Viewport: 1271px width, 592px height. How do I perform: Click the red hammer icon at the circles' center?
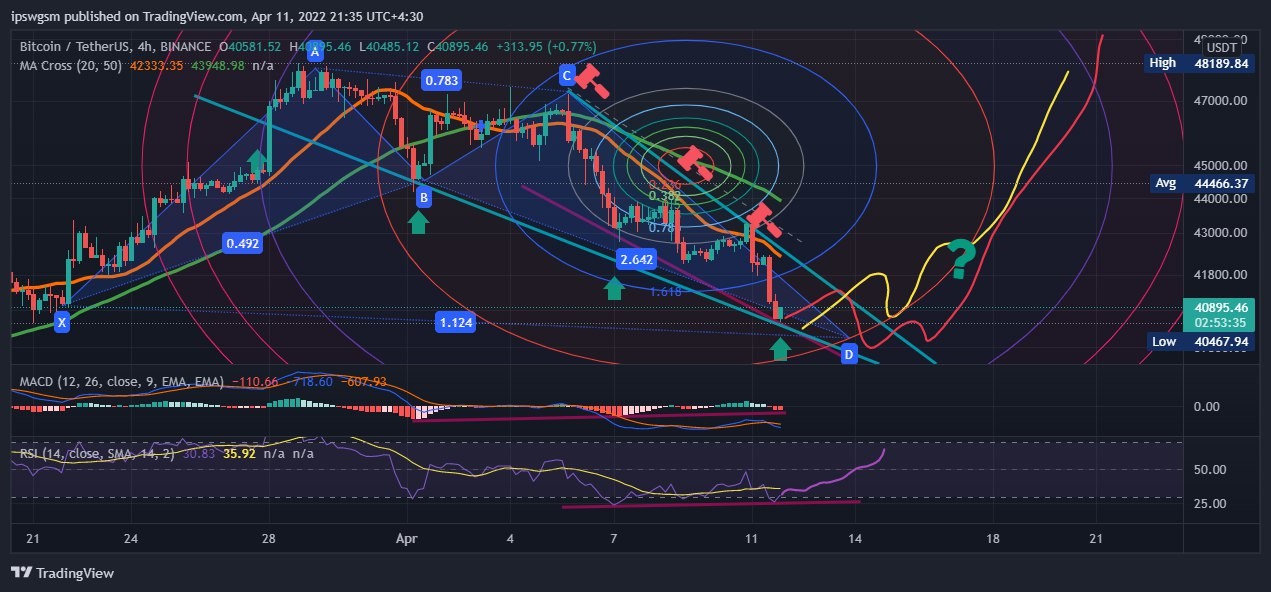tap(693, 162)
